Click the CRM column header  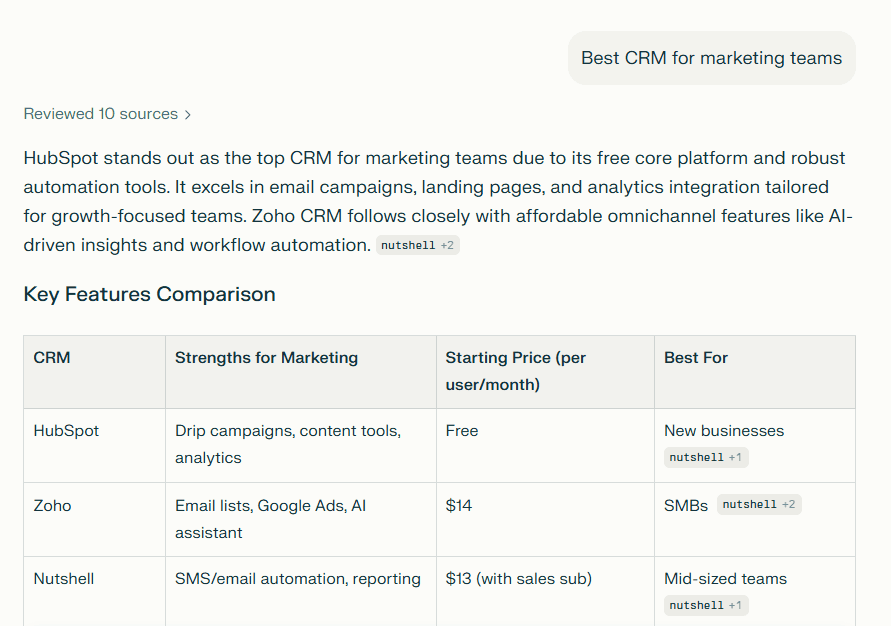coord(52,358)
